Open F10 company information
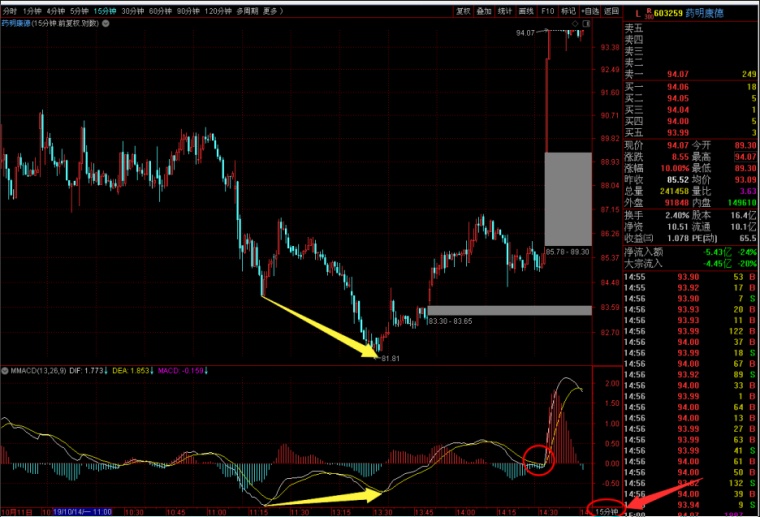The width and height of the screenshot is (760, 517). (548, 11)
